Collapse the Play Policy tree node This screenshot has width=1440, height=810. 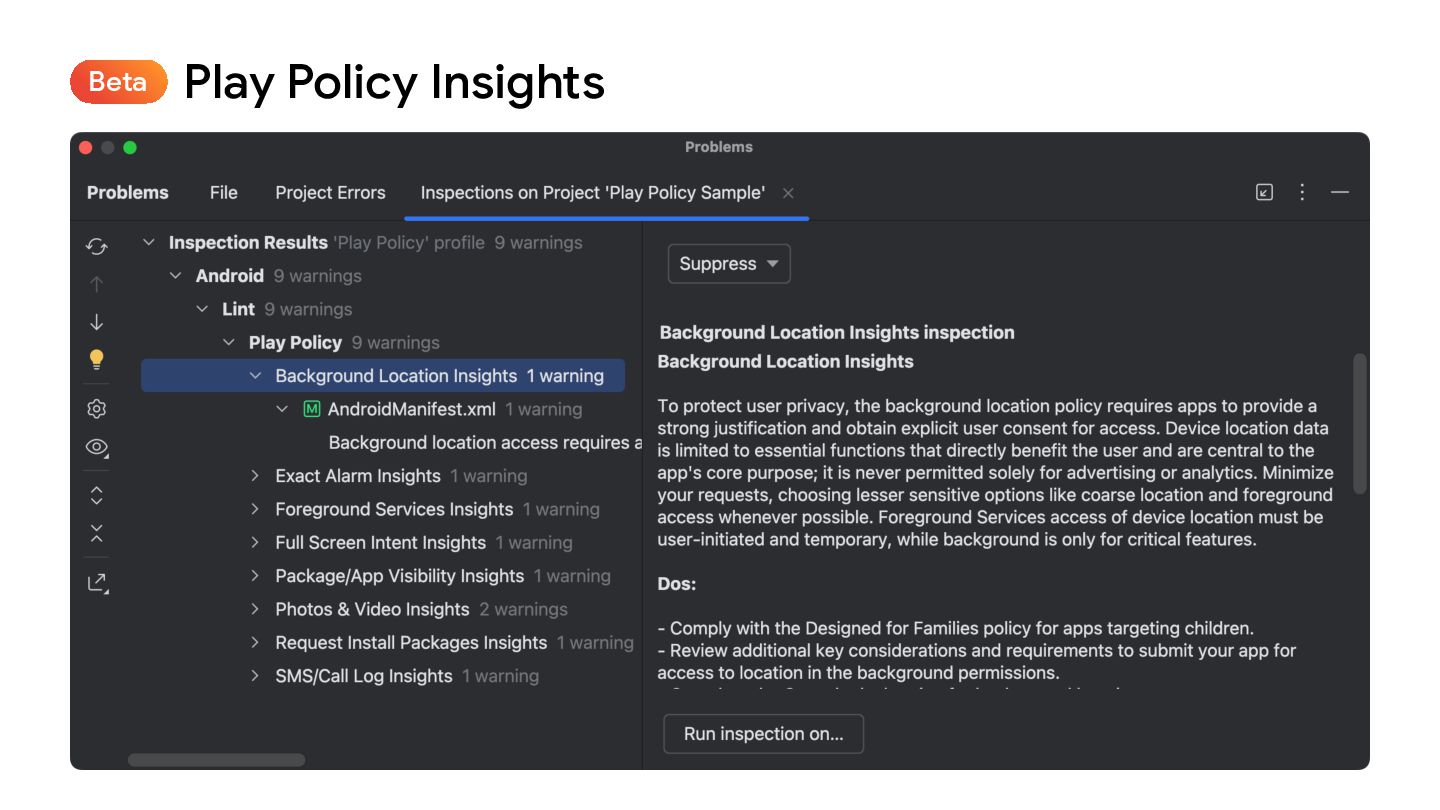[229, 342]
